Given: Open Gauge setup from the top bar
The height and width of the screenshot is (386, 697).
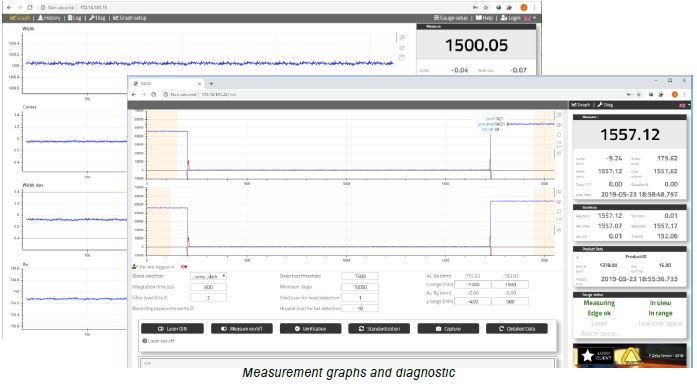Looking at the screenshot, I should tap(451, 18).
